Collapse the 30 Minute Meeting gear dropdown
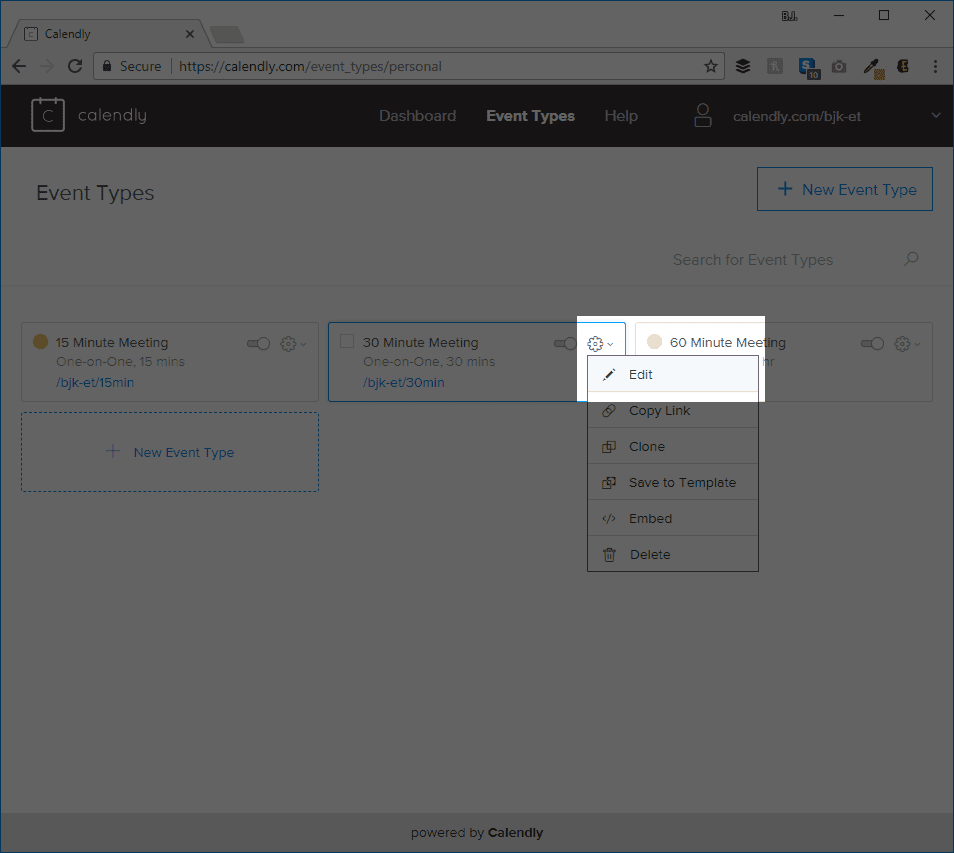The image size is (954, 853). tap(600, 344)
